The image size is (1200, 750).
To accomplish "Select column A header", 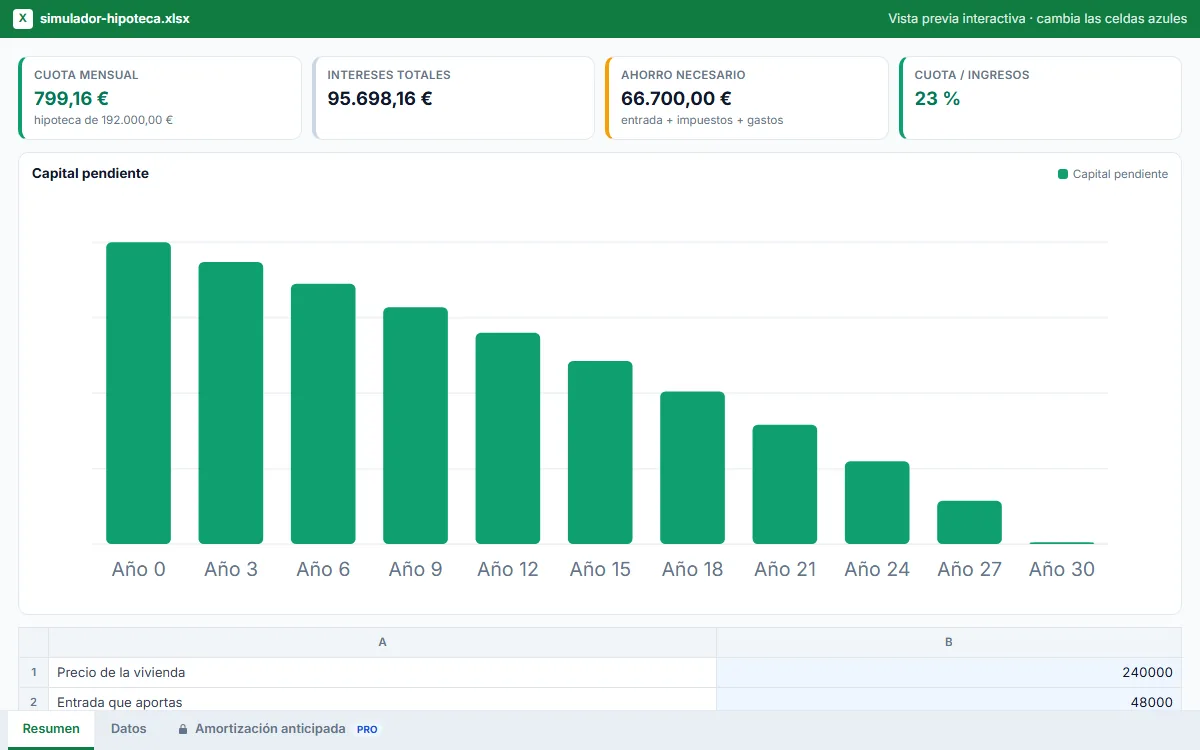I will (383, 643).
